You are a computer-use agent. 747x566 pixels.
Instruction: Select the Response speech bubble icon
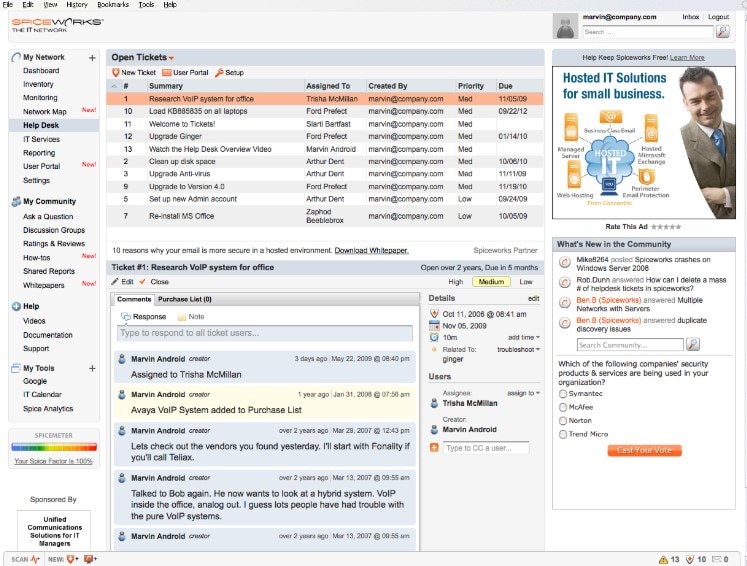pyautogui.click(x=126, y=316)
